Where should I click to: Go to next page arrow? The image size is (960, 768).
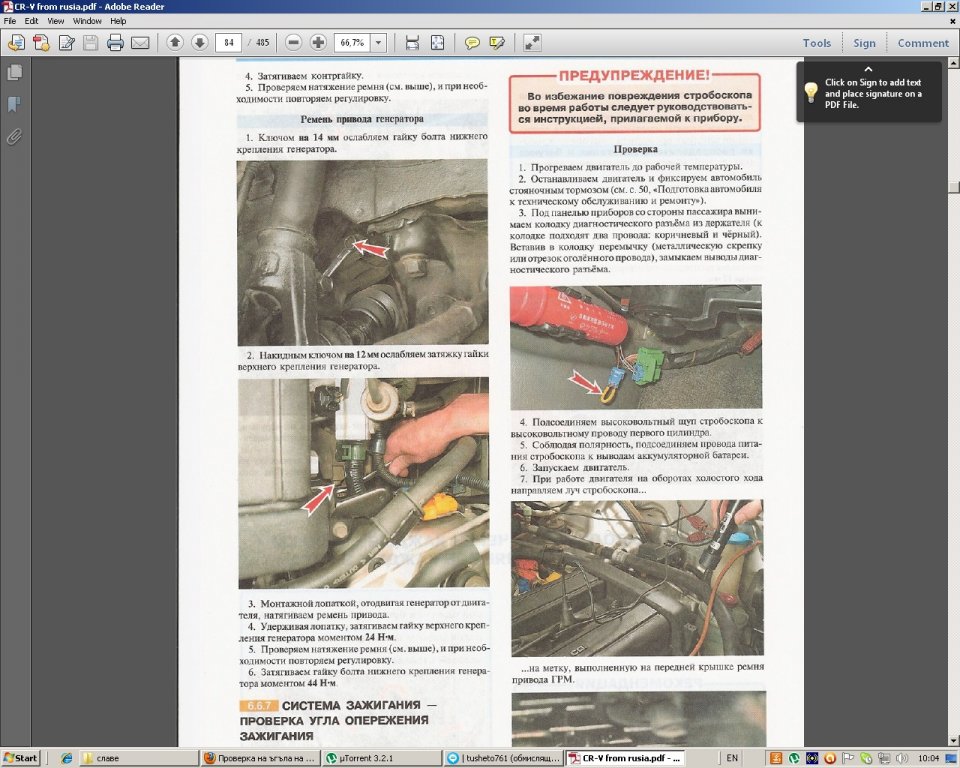199,43
